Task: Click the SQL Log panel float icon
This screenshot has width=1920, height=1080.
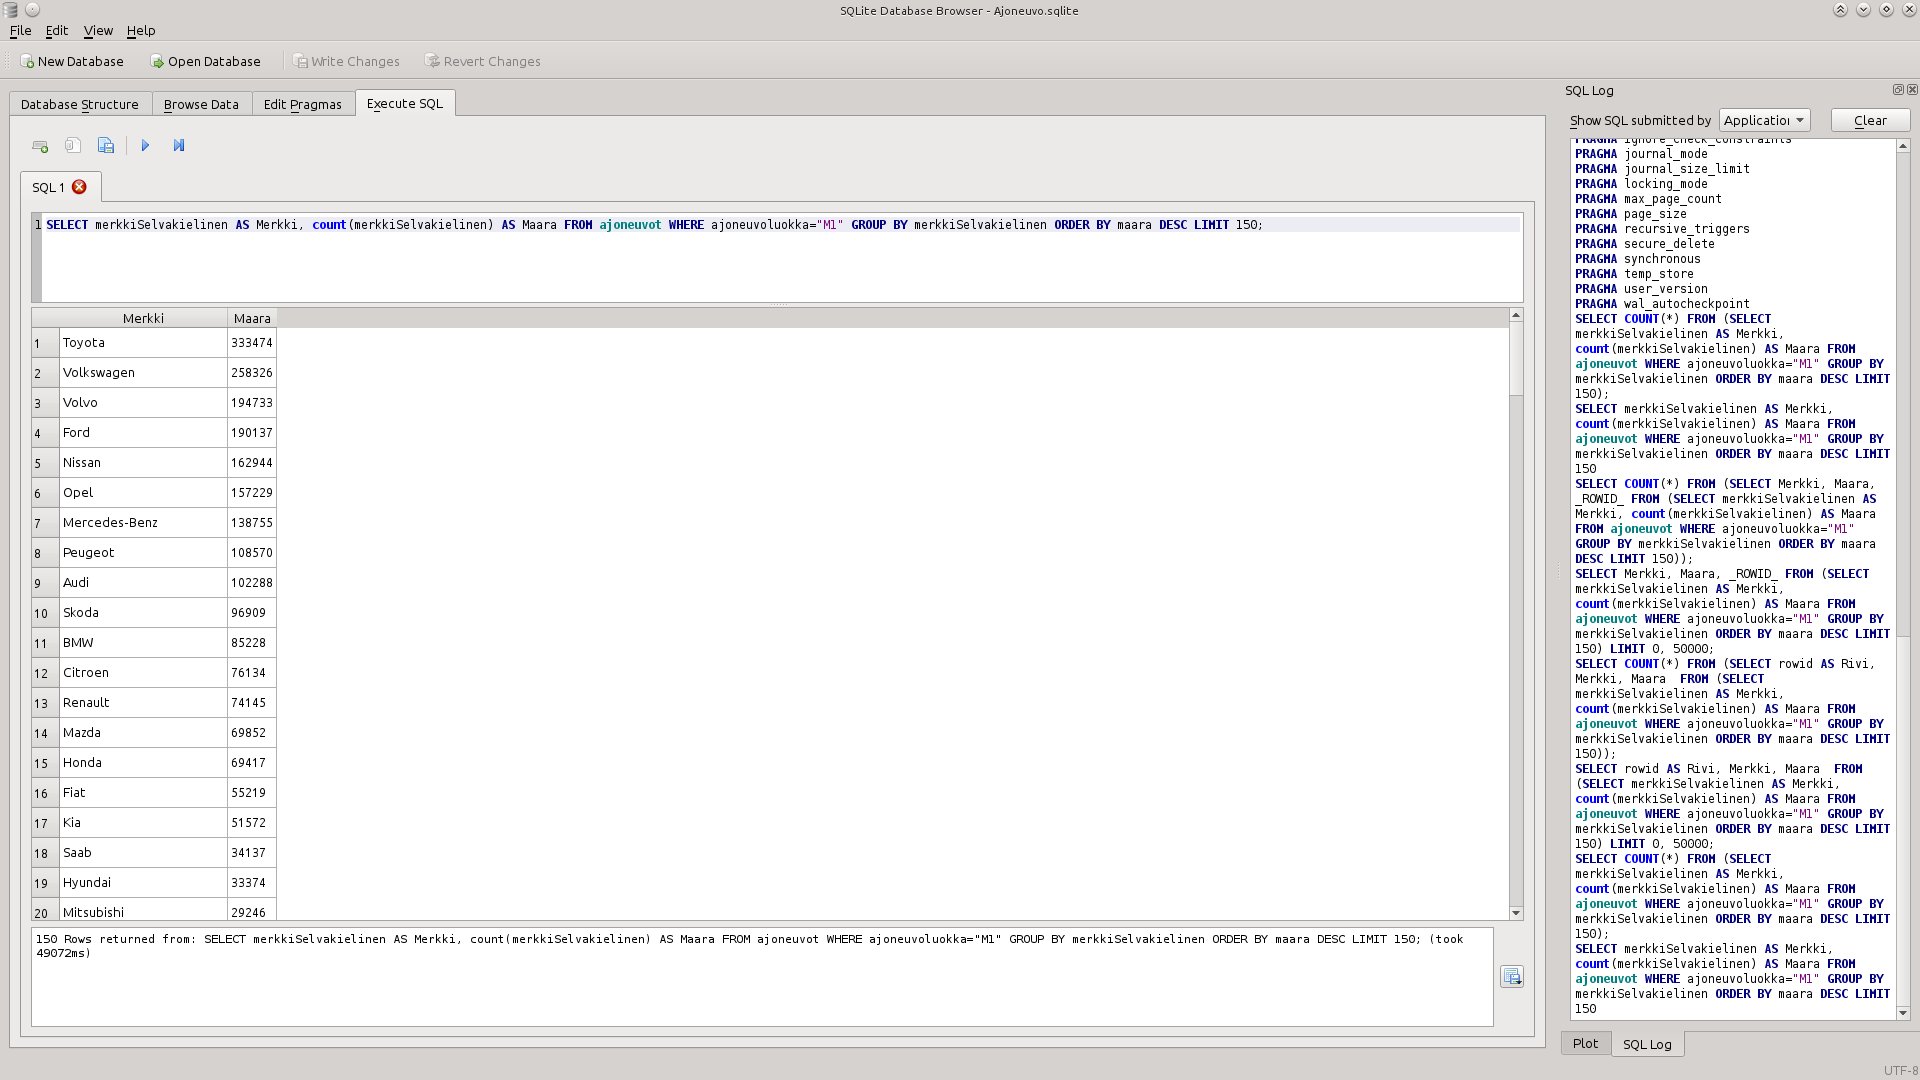Action: coord(1898,90)
